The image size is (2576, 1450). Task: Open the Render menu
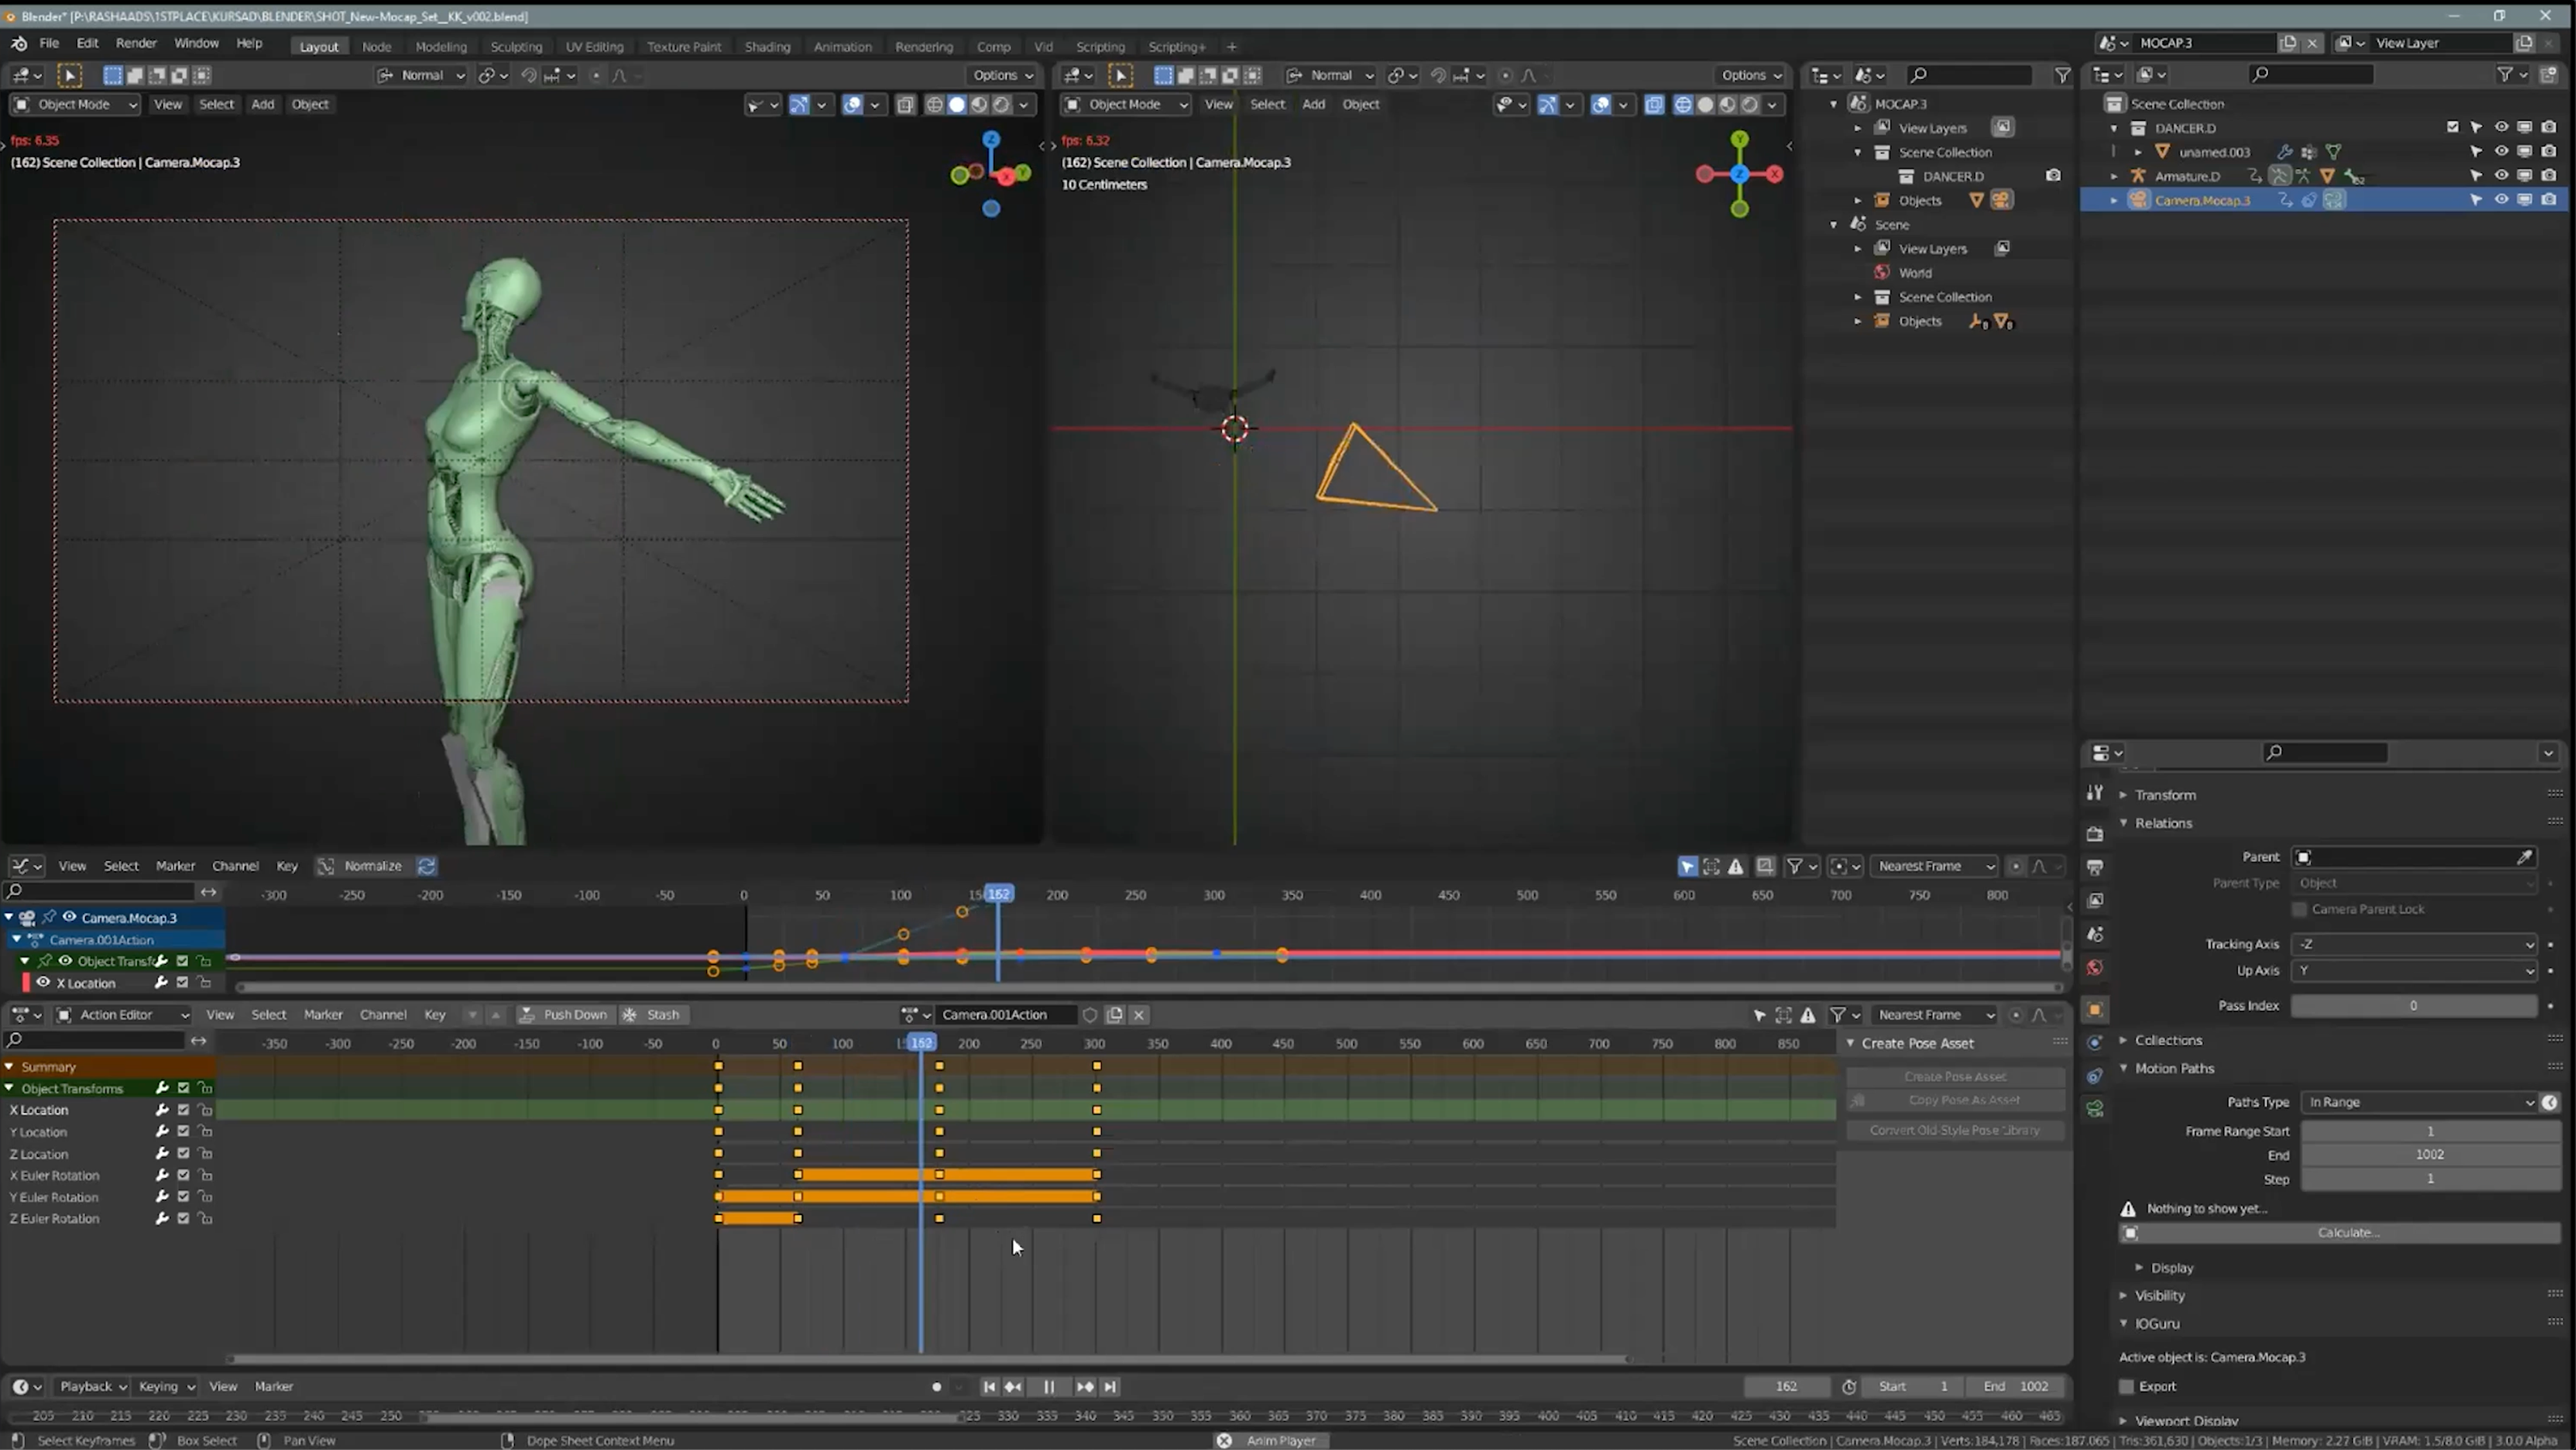pos(136,43)
